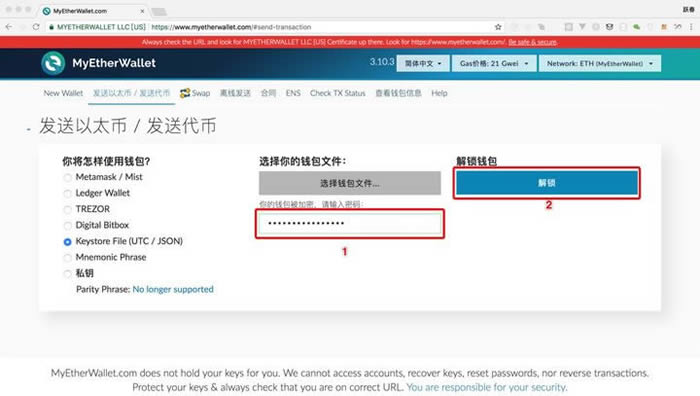Click the dark mask-shaped extension icon

click(x=609, y=27)
